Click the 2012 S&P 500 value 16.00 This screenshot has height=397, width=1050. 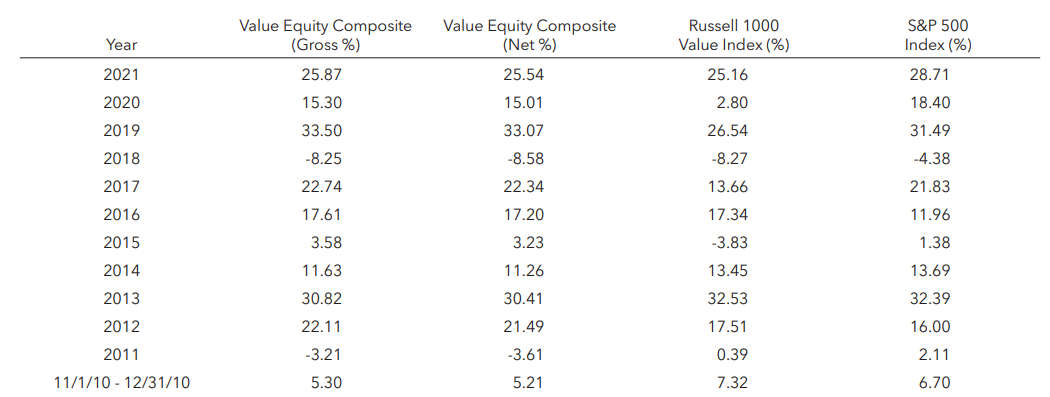(x=931, y=327)
